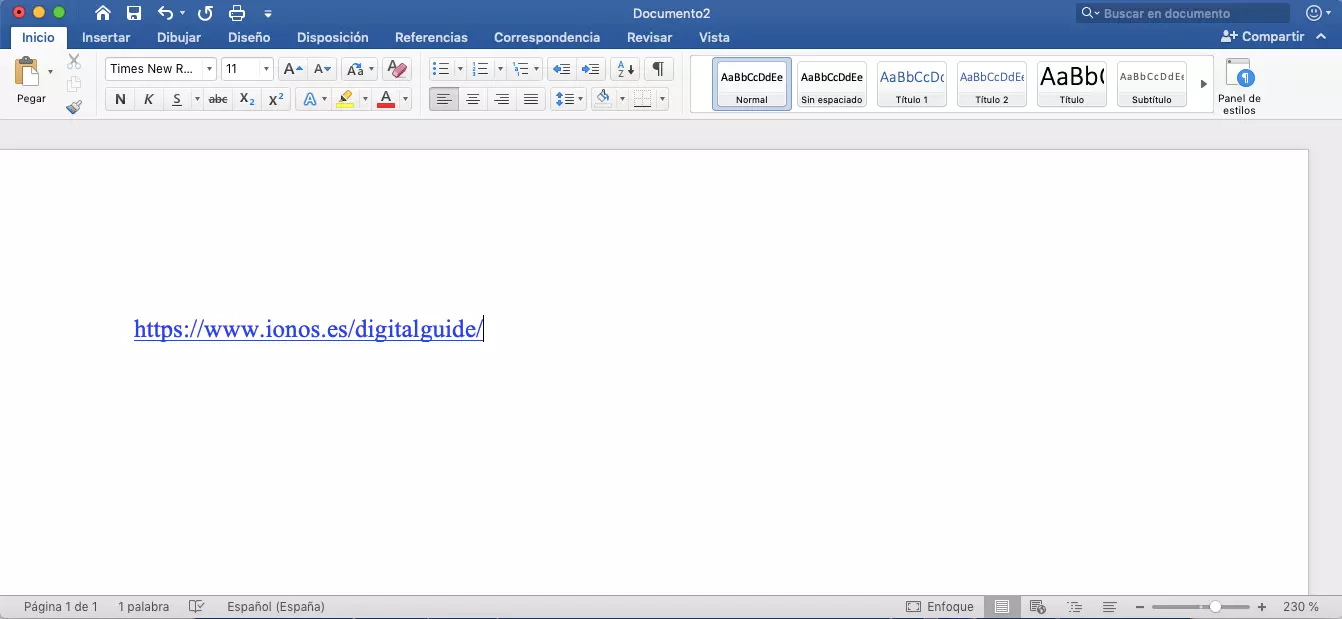Apply the Sin espaciado style
The image size is (1342, 619).
coord(832,84)
